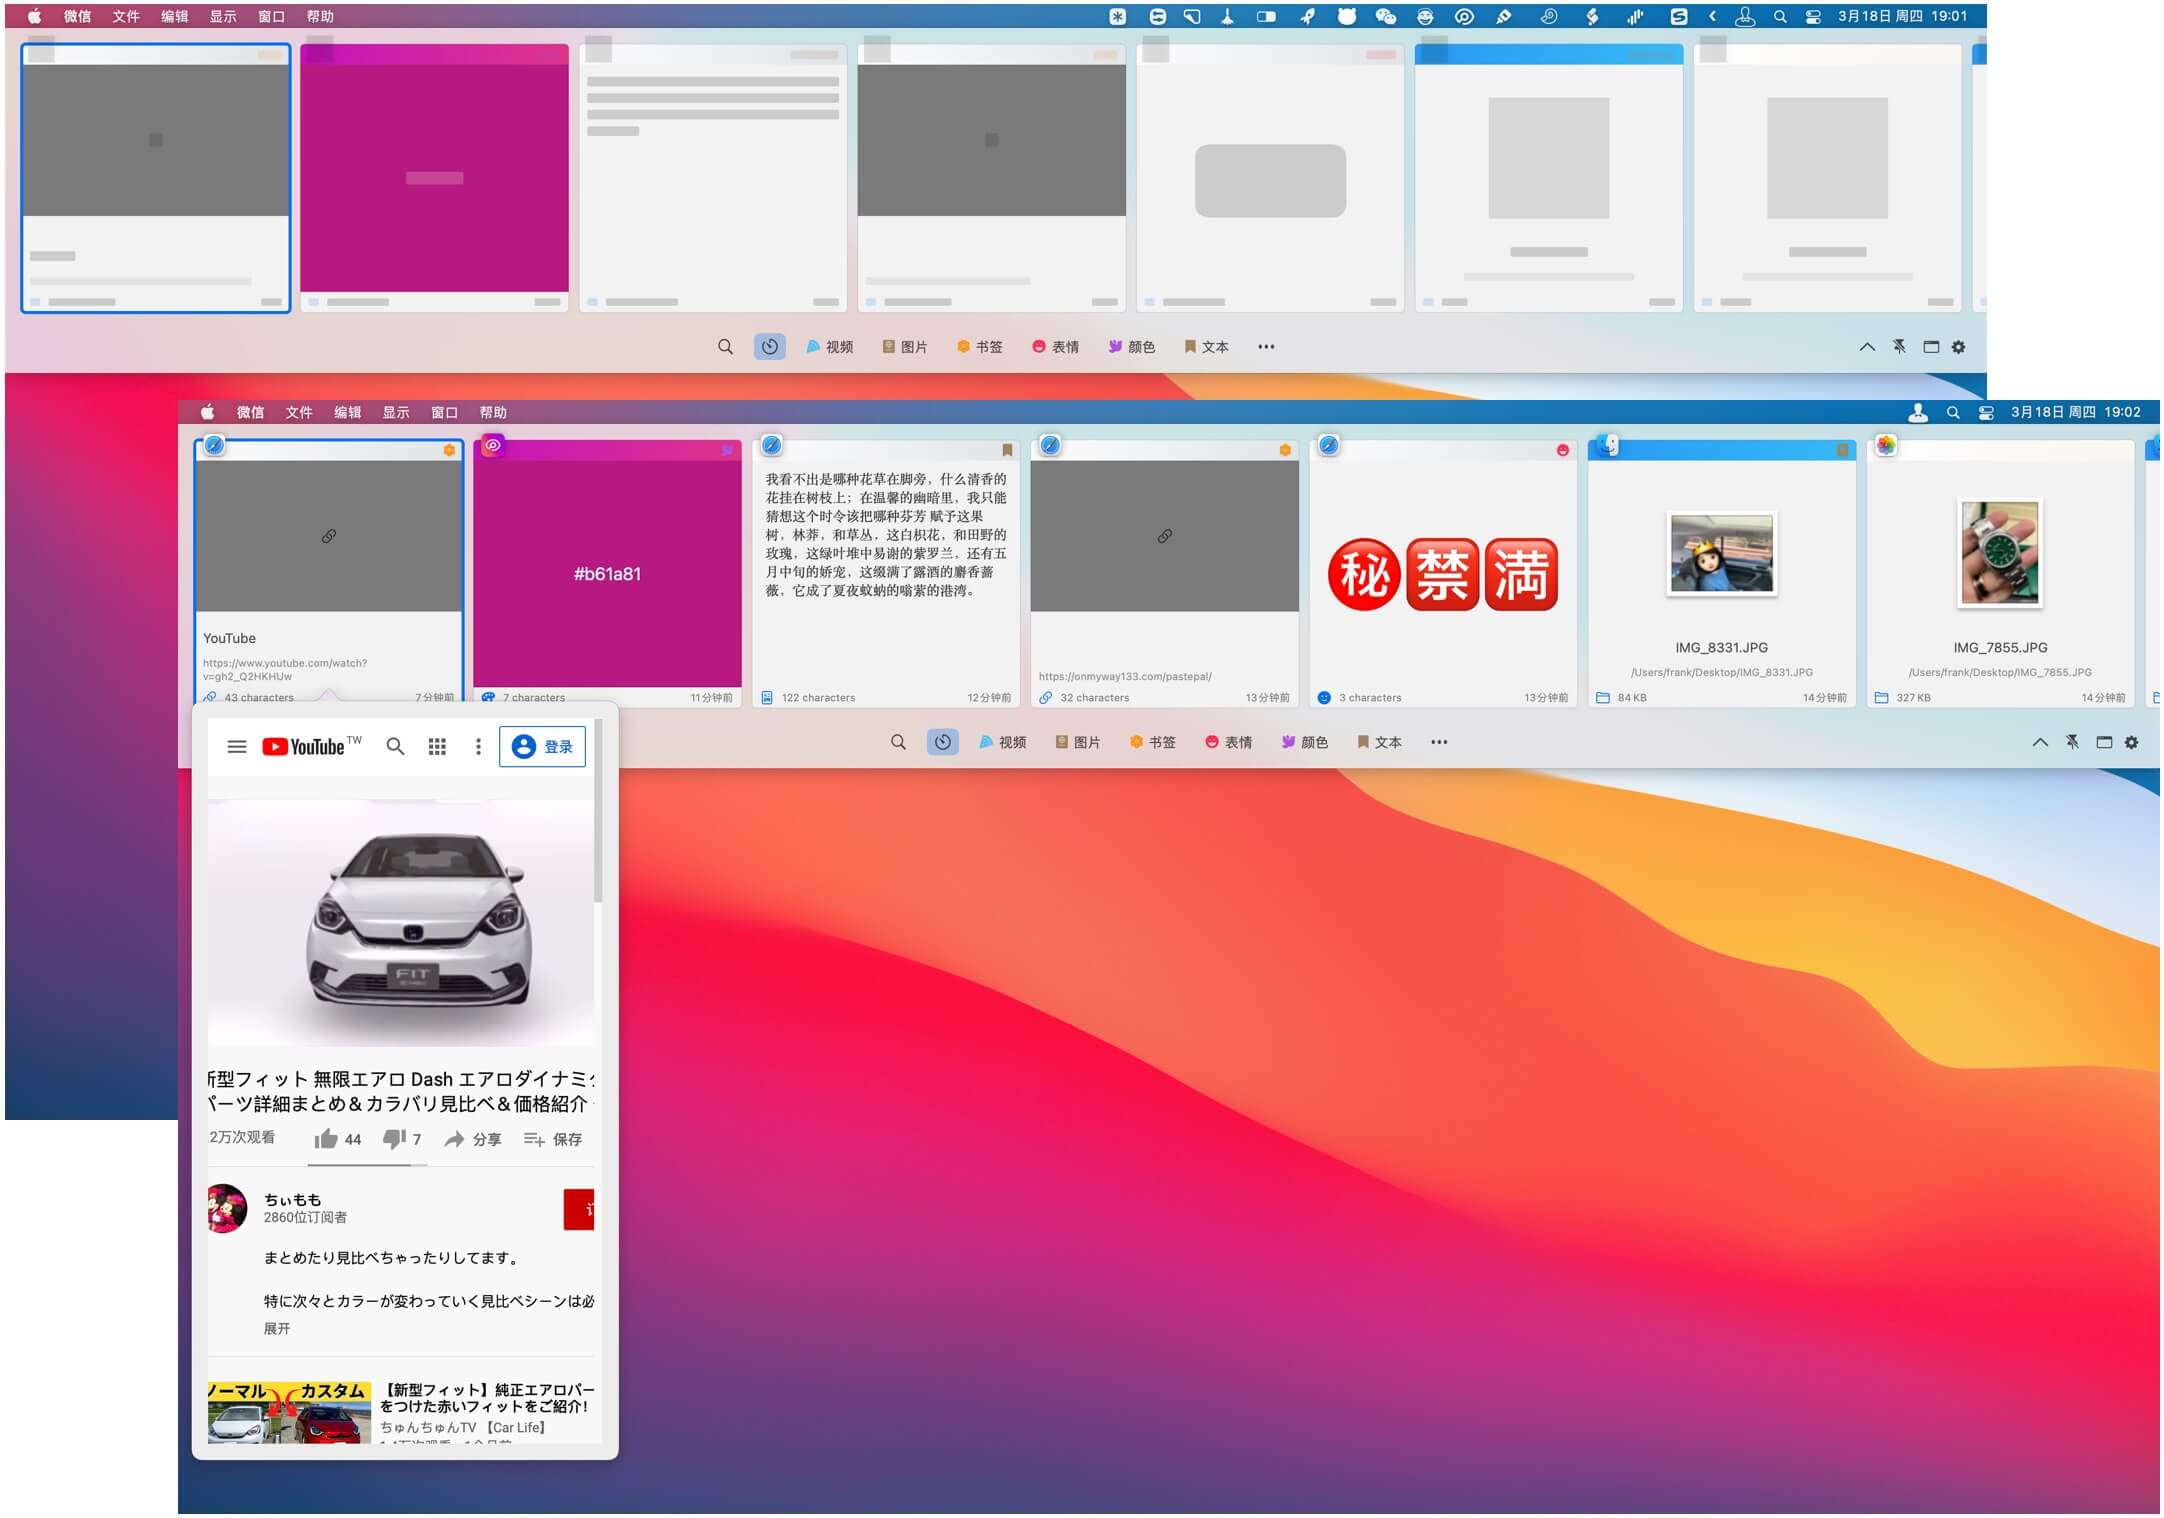
Task: Select 视频 tab in lower panel
Action: [x=1002, y=742]
